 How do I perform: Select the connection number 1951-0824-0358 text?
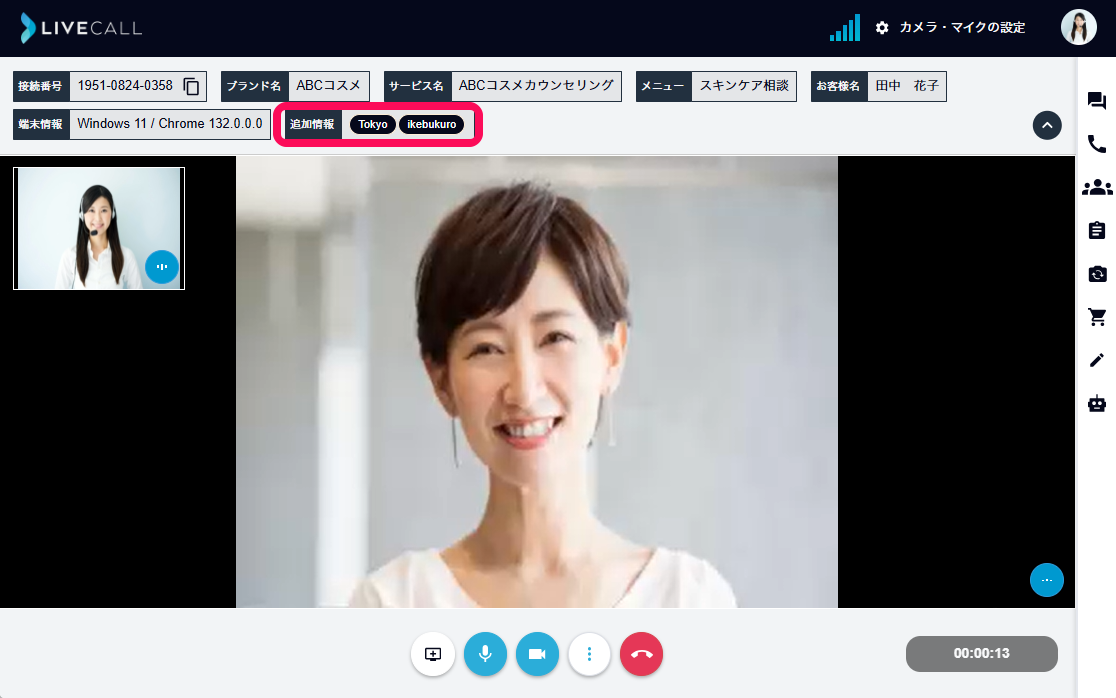[x=125, y=85]
